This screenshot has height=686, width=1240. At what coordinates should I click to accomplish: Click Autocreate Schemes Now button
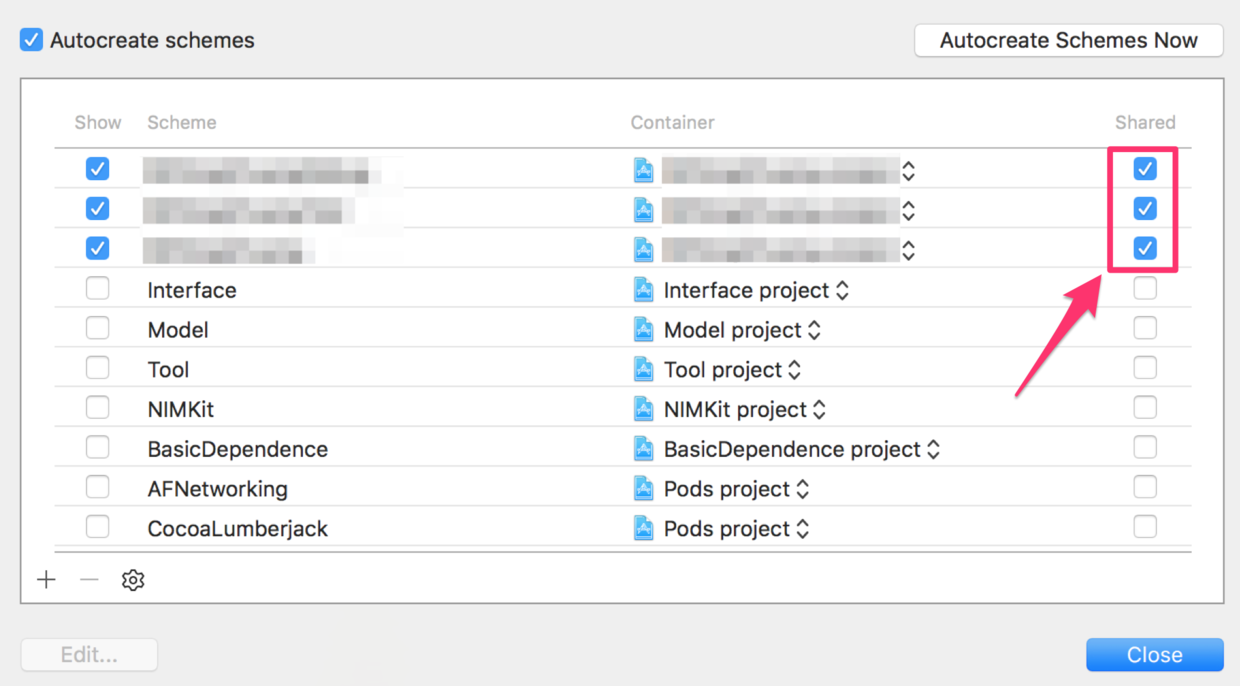pos(1069,40)
